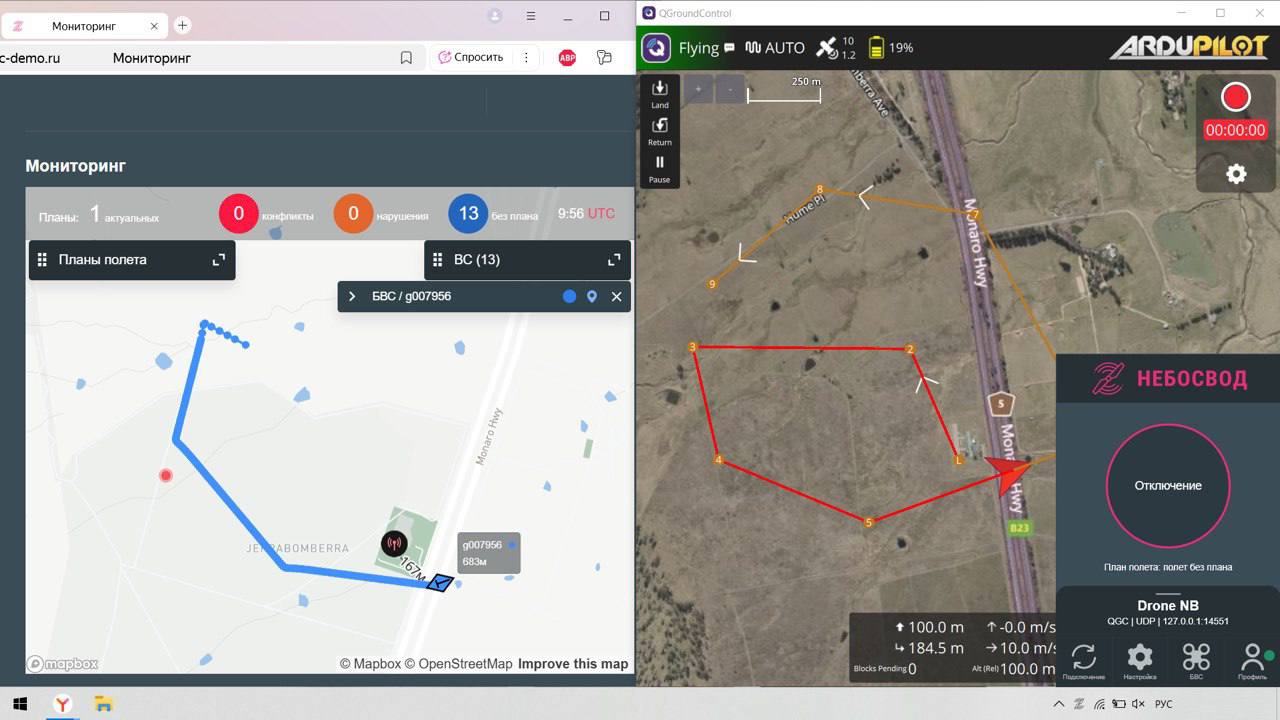The image size is (1280, 720).
Task: Open the AUTO flight mode selector
Action: (775, 47)
